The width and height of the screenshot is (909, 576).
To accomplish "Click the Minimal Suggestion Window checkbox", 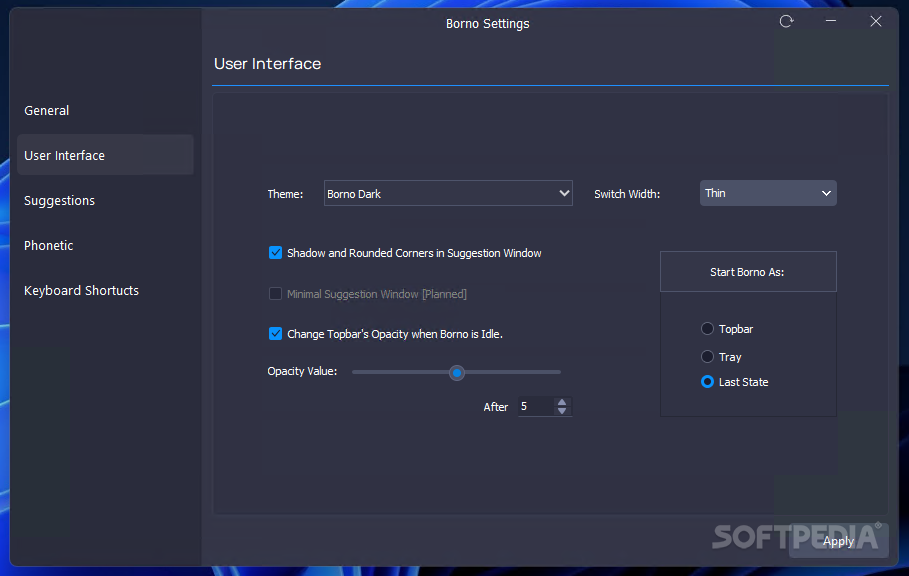I will point(275,294).
